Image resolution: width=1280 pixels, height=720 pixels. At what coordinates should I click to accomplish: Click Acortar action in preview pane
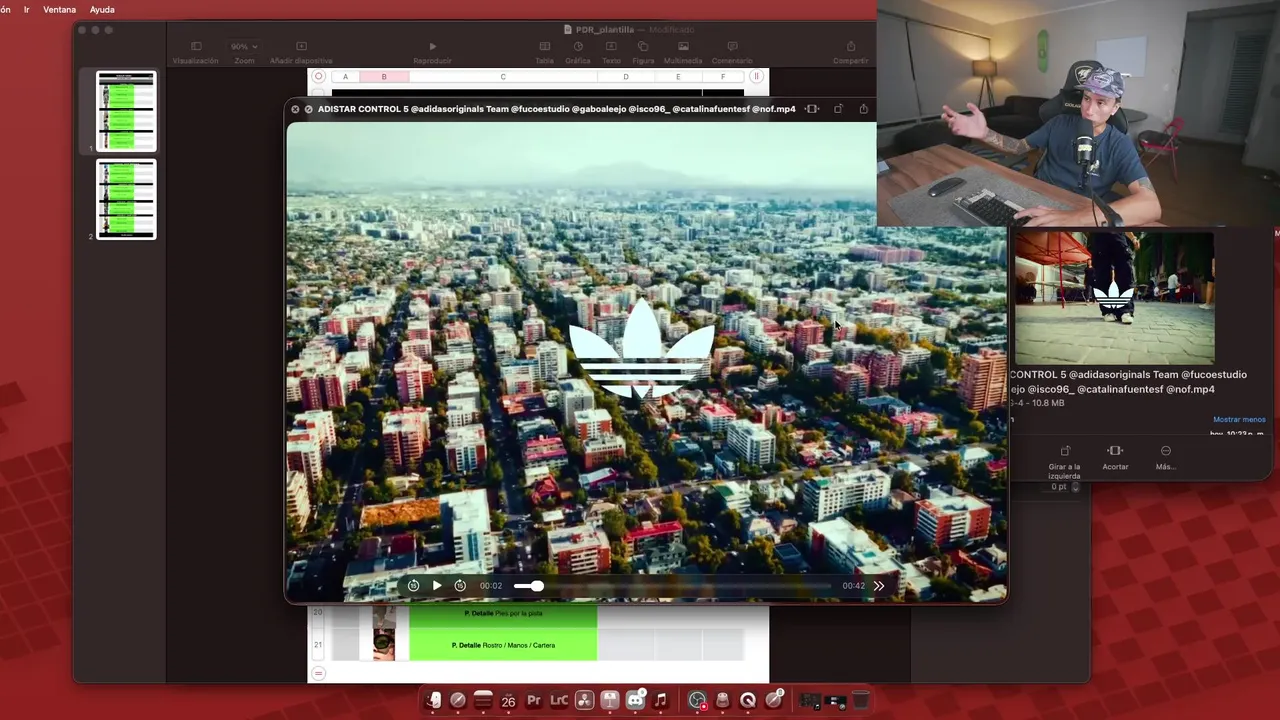click(x=1115, y=458)
